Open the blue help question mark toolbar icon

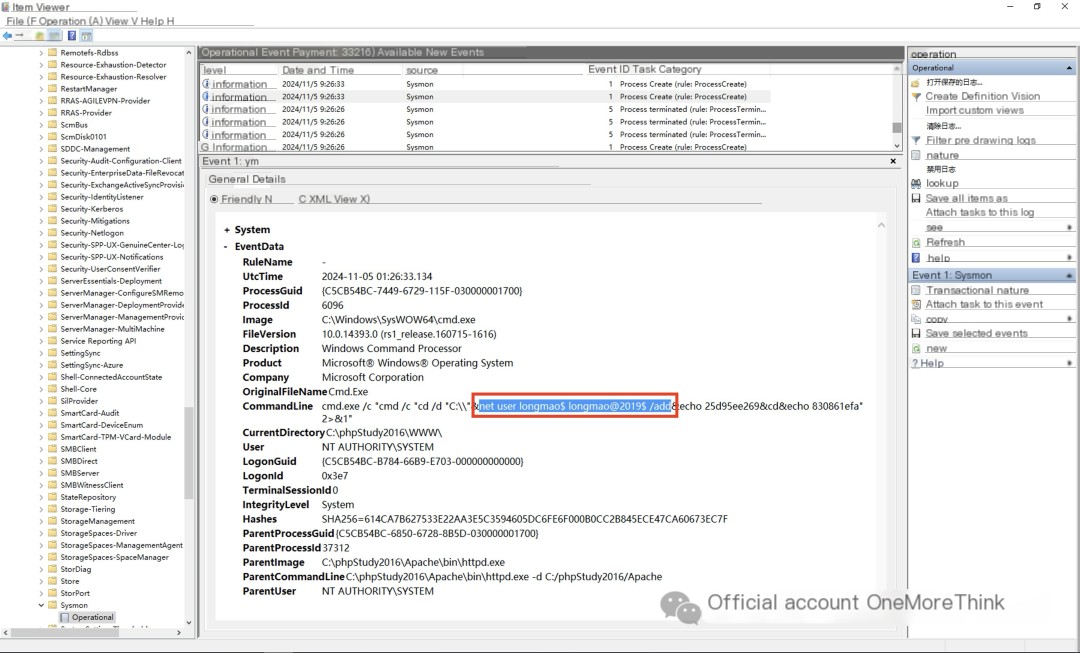72,36
